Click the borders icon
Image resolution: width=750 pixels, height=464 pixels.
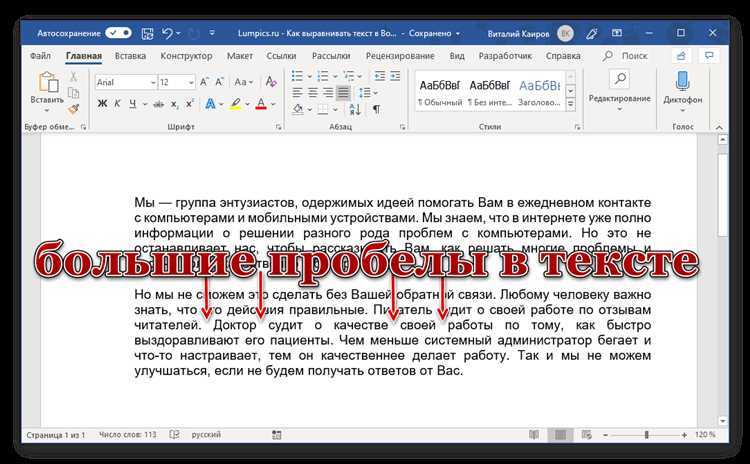tap(323, 110)
